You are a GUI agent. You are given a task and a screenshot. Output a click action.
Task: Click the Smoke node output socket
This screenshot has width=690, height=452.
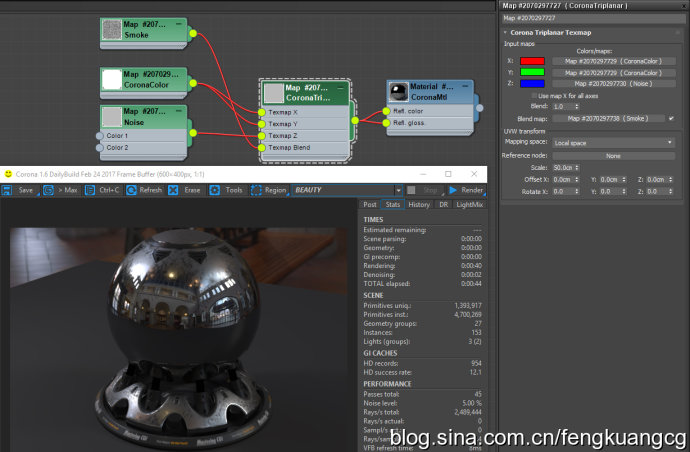click(x=193, y=33)
